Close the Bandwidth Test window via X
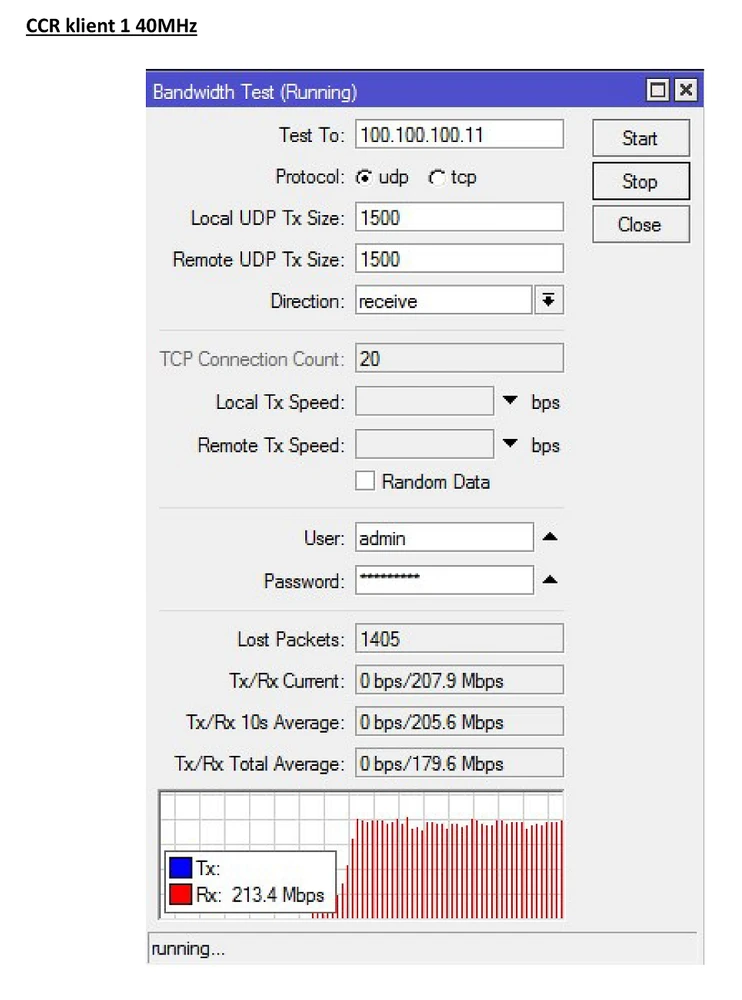This screenshot has height=1000, width=742. [685, 91]
